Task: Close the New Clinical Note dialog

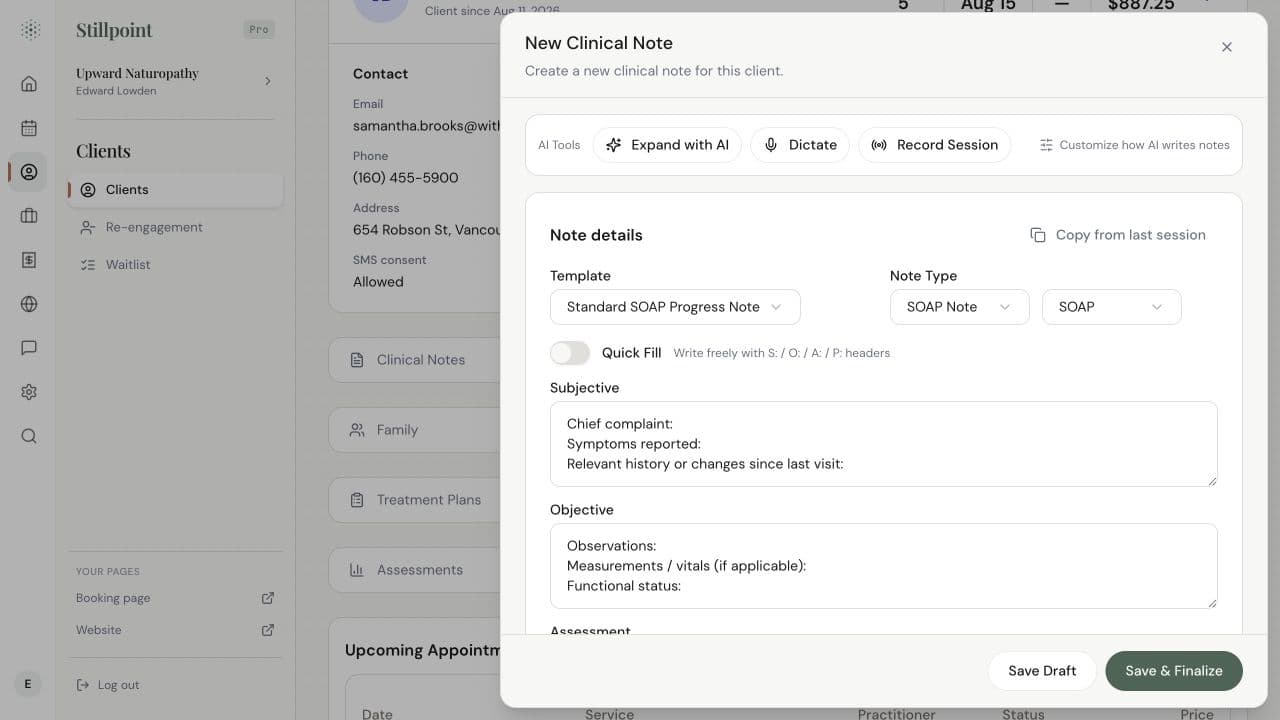Action: pyautogui.click(x=1227, y=47)
